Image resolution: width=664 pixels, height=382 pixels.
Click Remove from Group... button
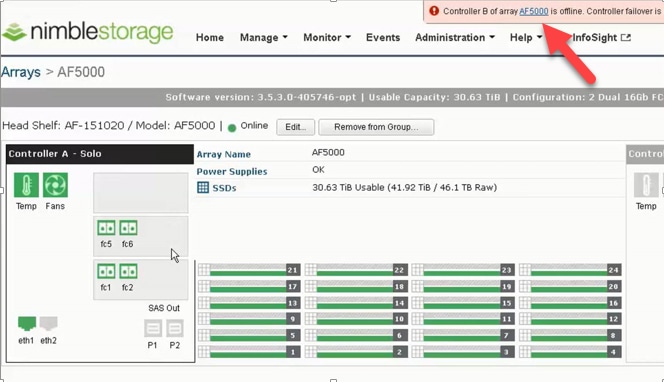click(376, 127)
